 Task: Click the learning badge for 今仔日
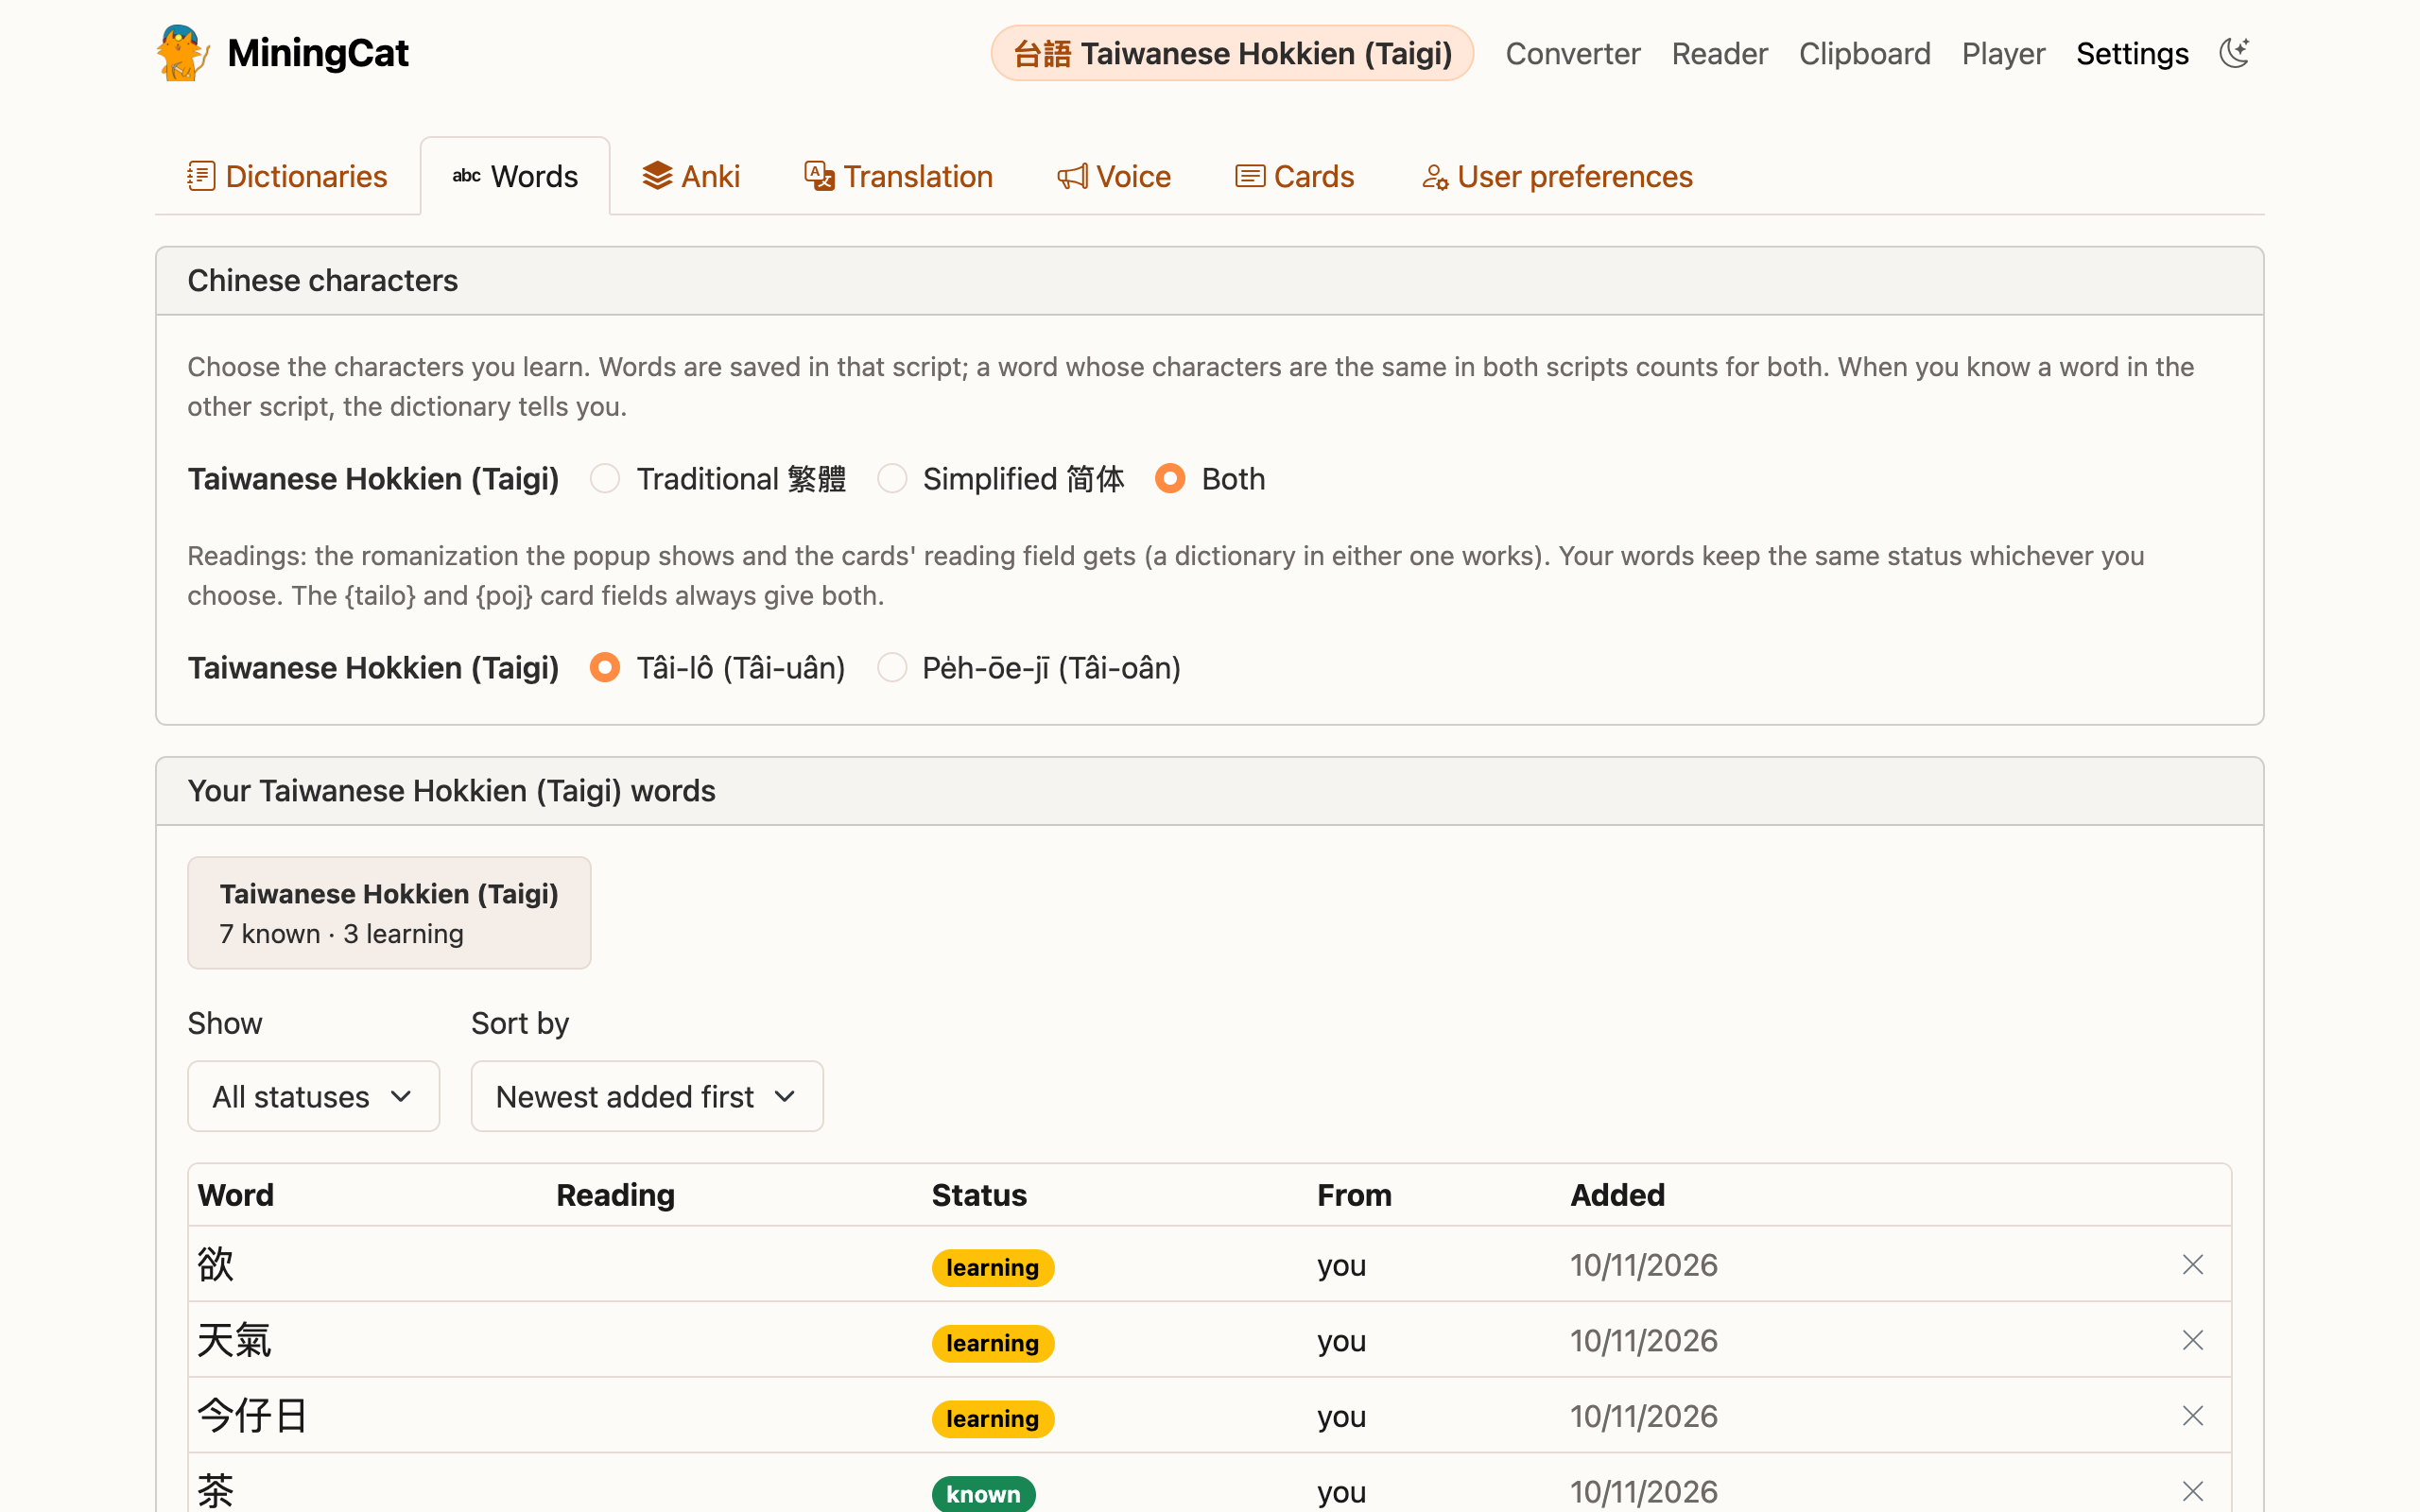(993, 1418)
